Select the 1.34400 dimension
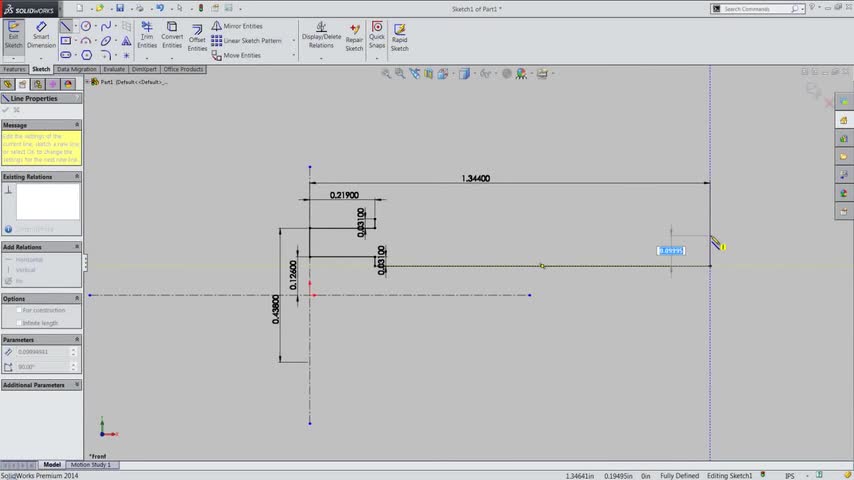854x480 pixels. [475, 178]
